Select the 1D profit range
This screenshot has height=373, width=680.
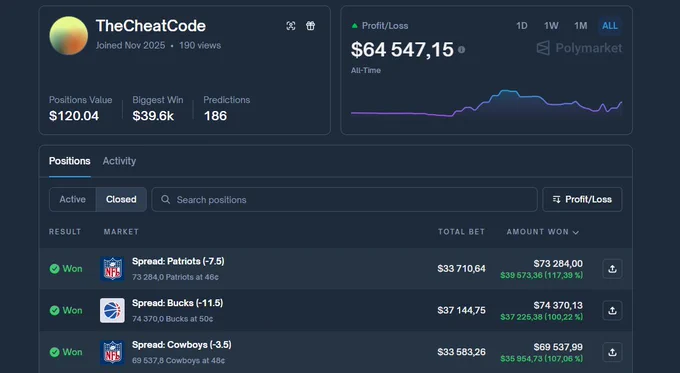click(x=522, y=26)
